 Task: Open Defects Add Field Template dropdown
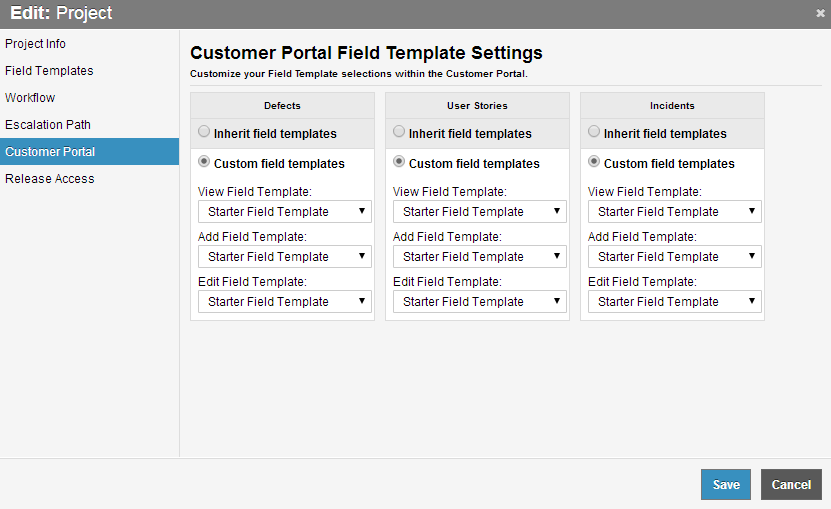click(x=285, y=257)
